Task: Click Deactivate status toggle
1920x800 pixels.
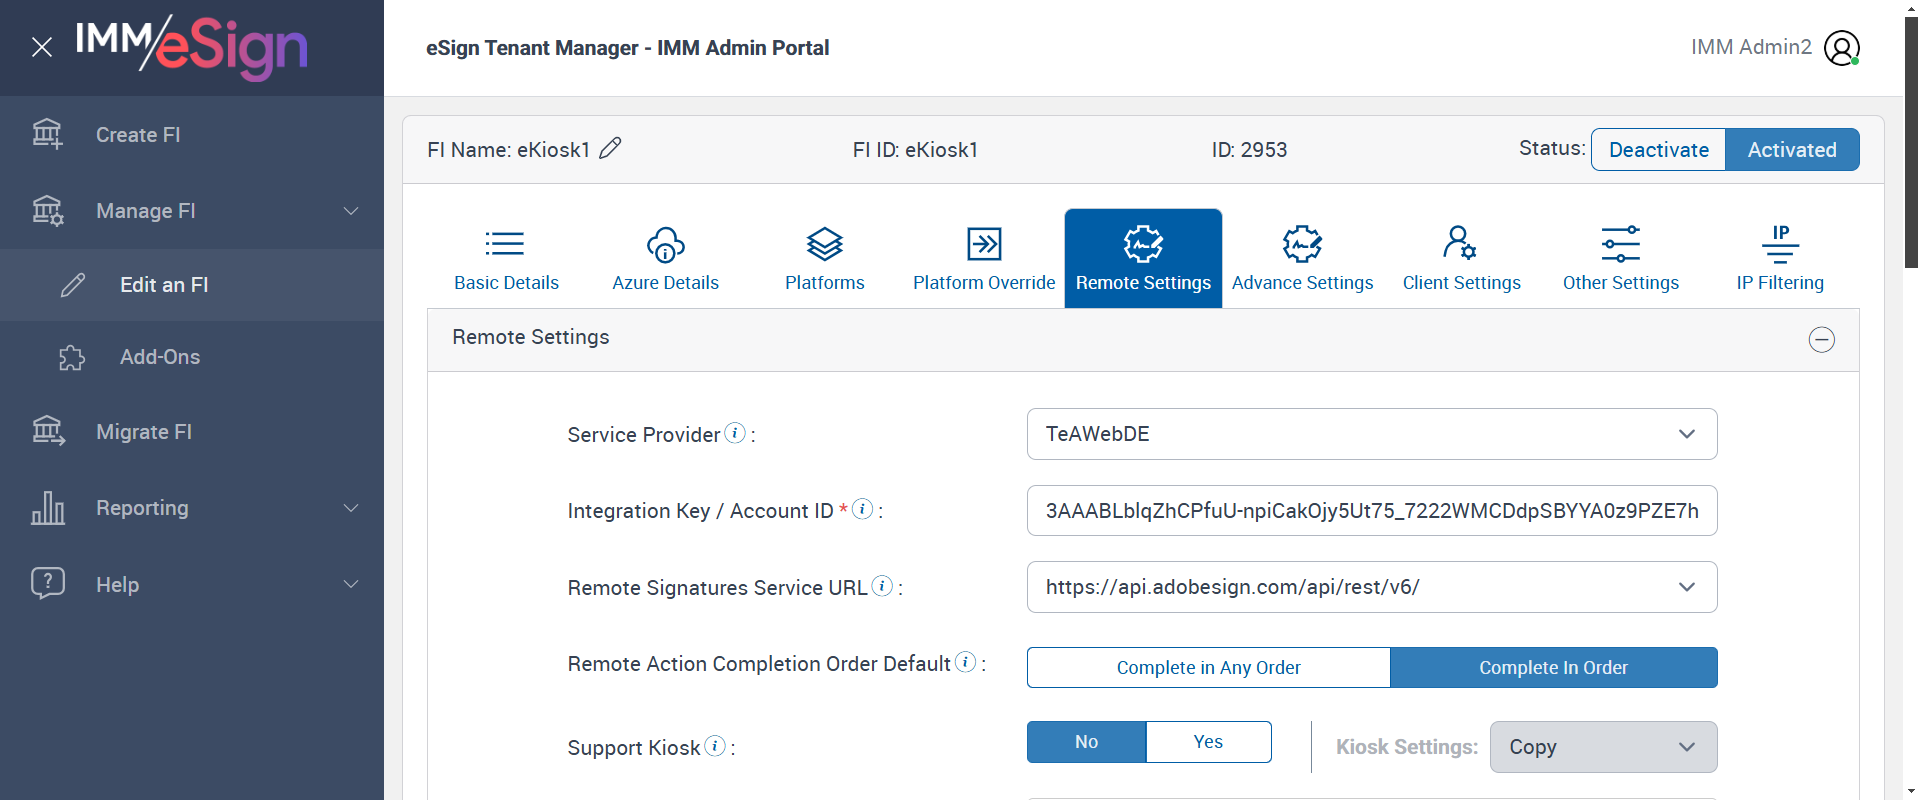Action: coord(1658,150)
